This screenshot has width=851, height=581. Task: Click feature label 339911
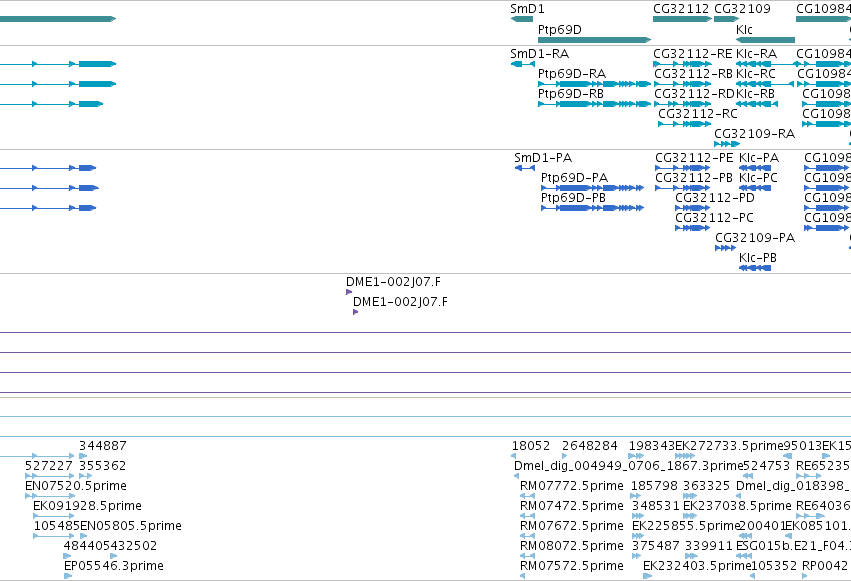[709, 545]
